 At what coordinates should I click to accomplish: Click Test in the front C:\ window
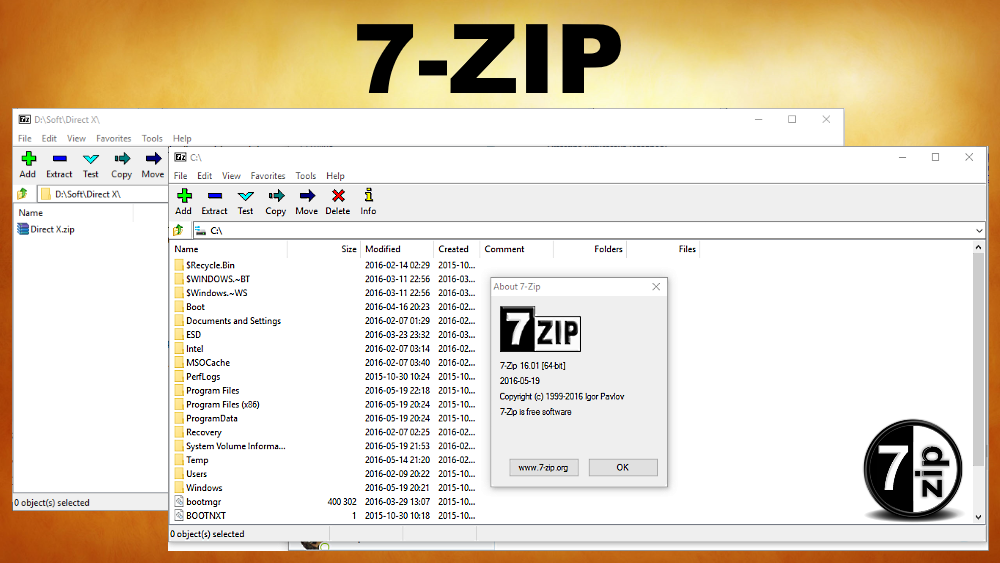pos(246,201)
